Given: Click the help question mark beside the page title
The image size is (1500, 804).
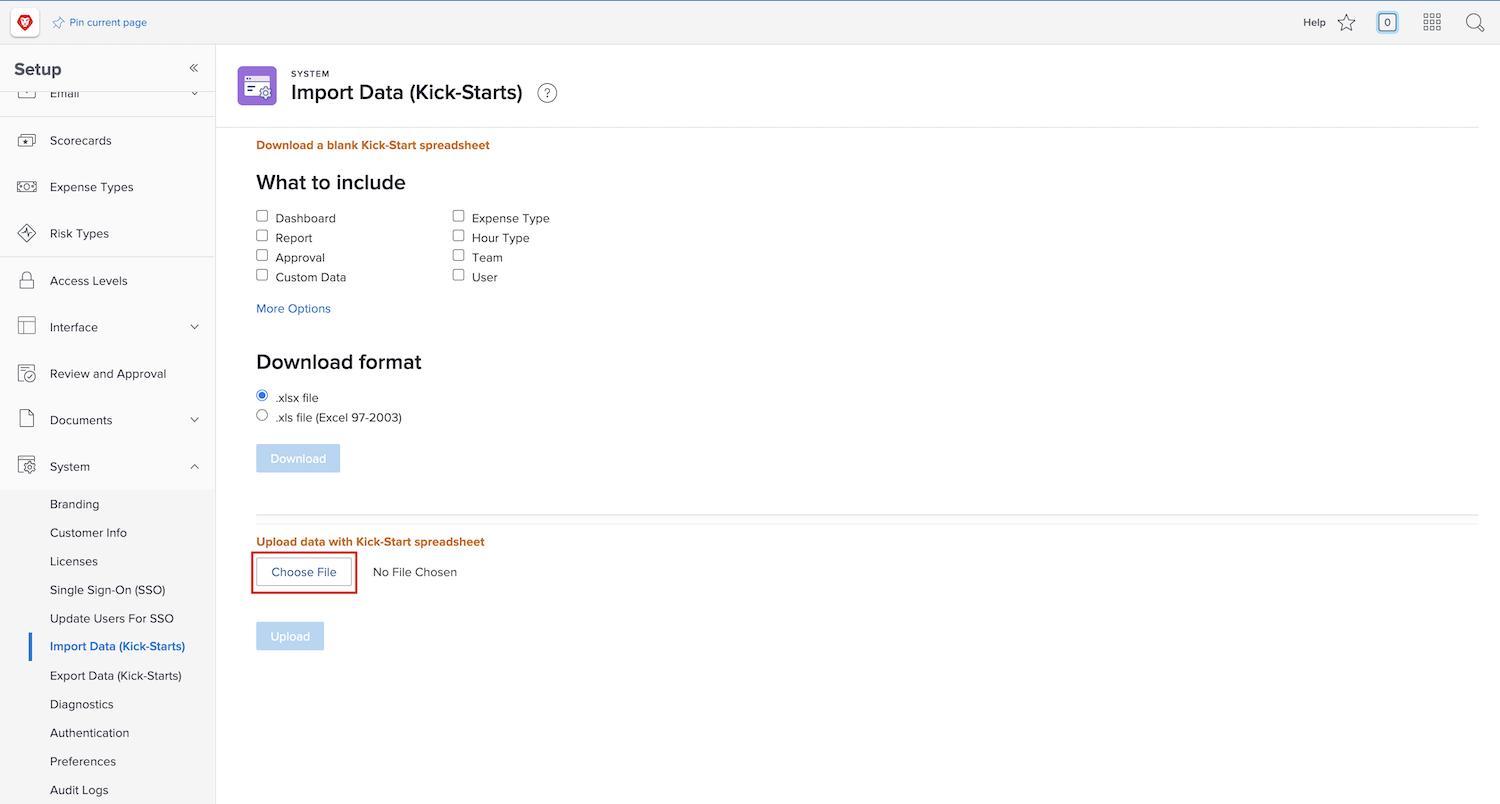Looking at the screenshot, I should pos(546,92).
